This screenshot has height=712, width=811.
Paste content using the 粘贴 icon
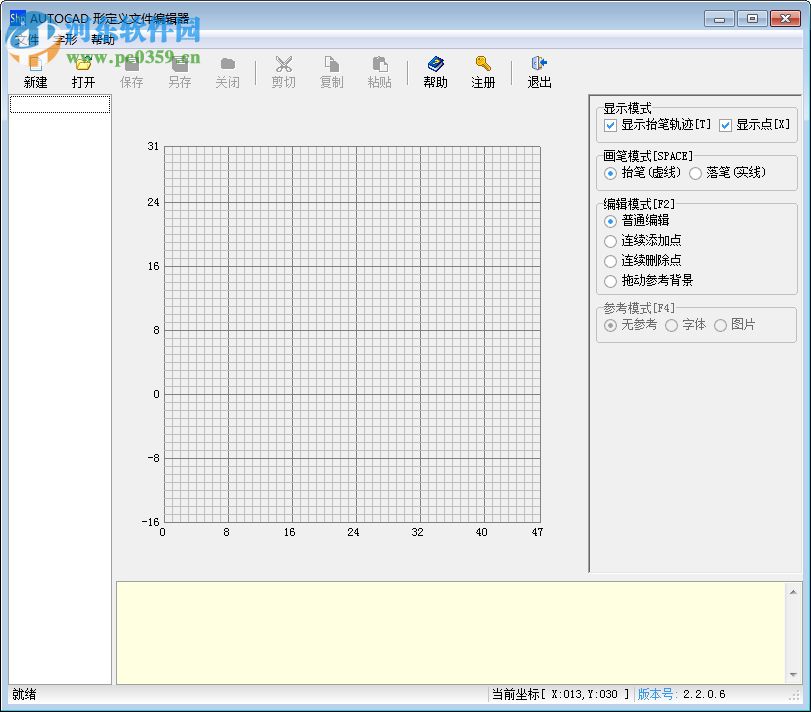[379, 70]
